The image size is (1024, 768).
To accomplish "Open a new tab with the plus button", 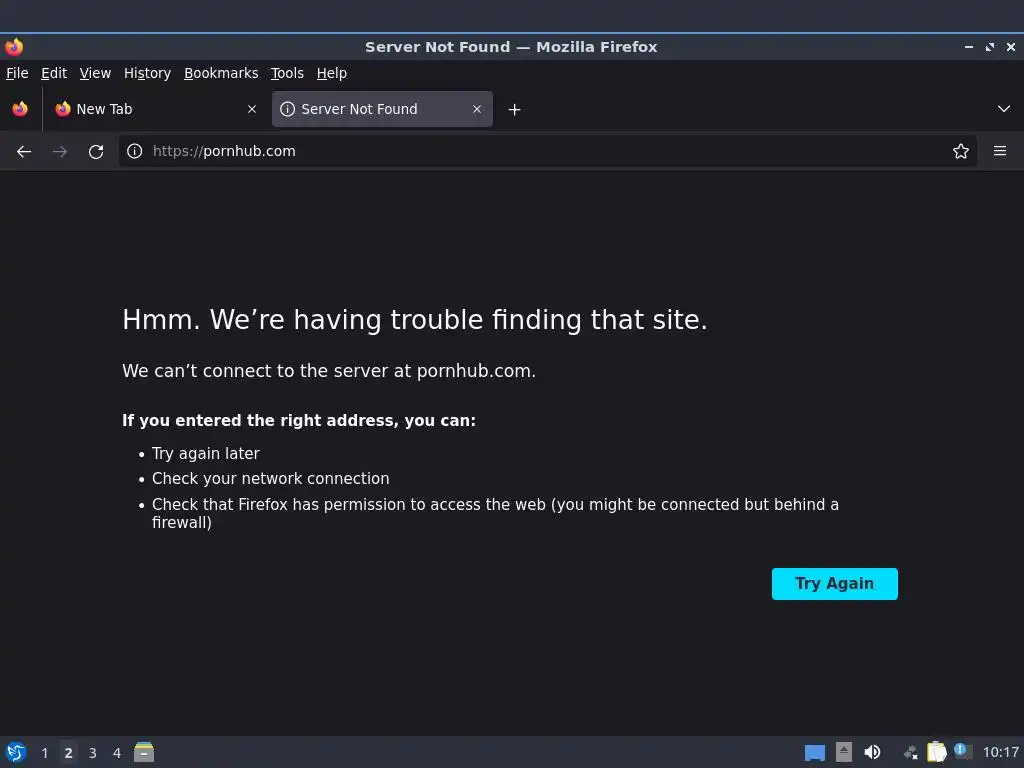I will [515, 110].
